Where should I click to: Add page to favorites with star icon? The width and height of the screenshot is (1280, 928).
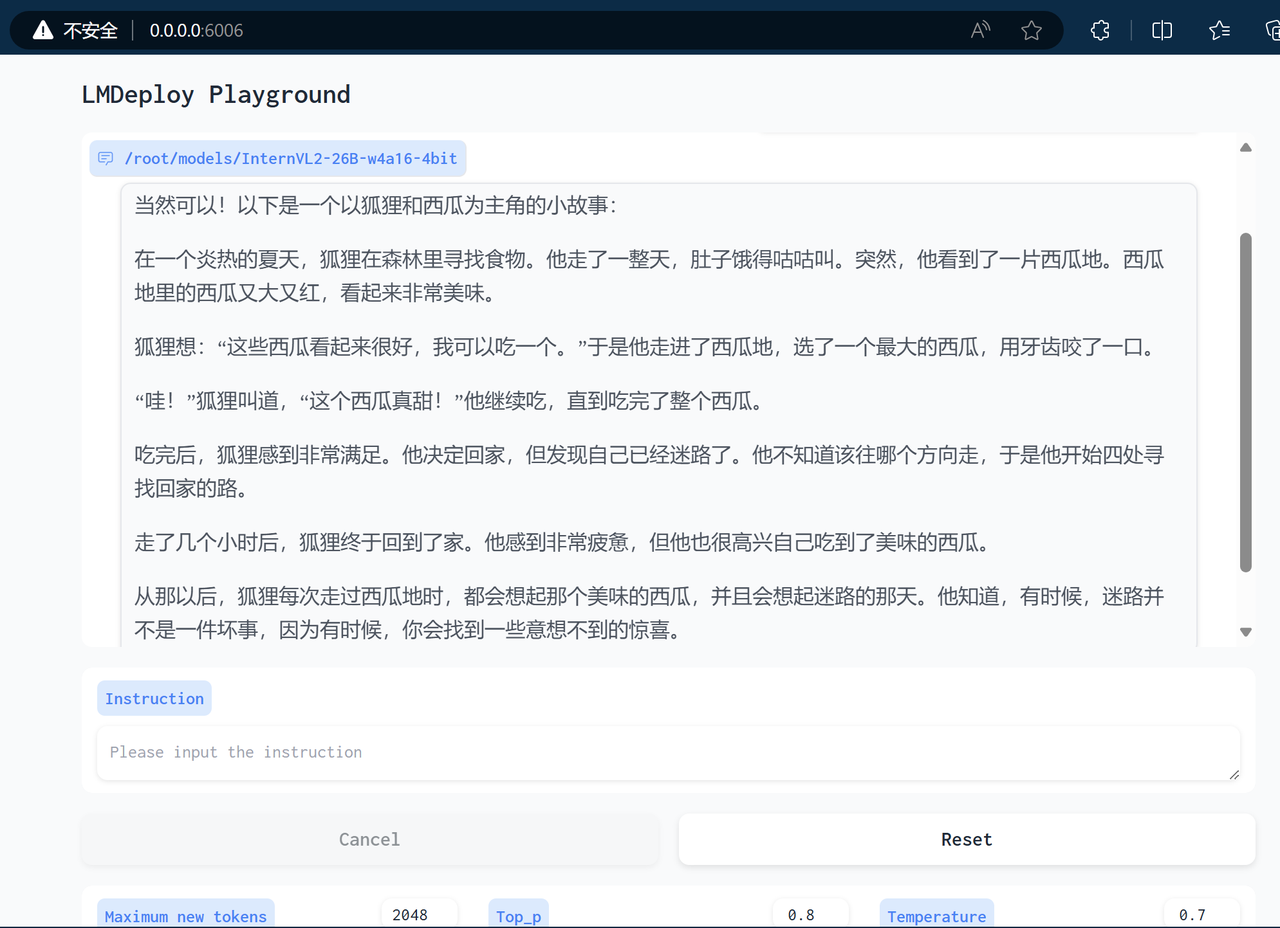point(1032,31)
